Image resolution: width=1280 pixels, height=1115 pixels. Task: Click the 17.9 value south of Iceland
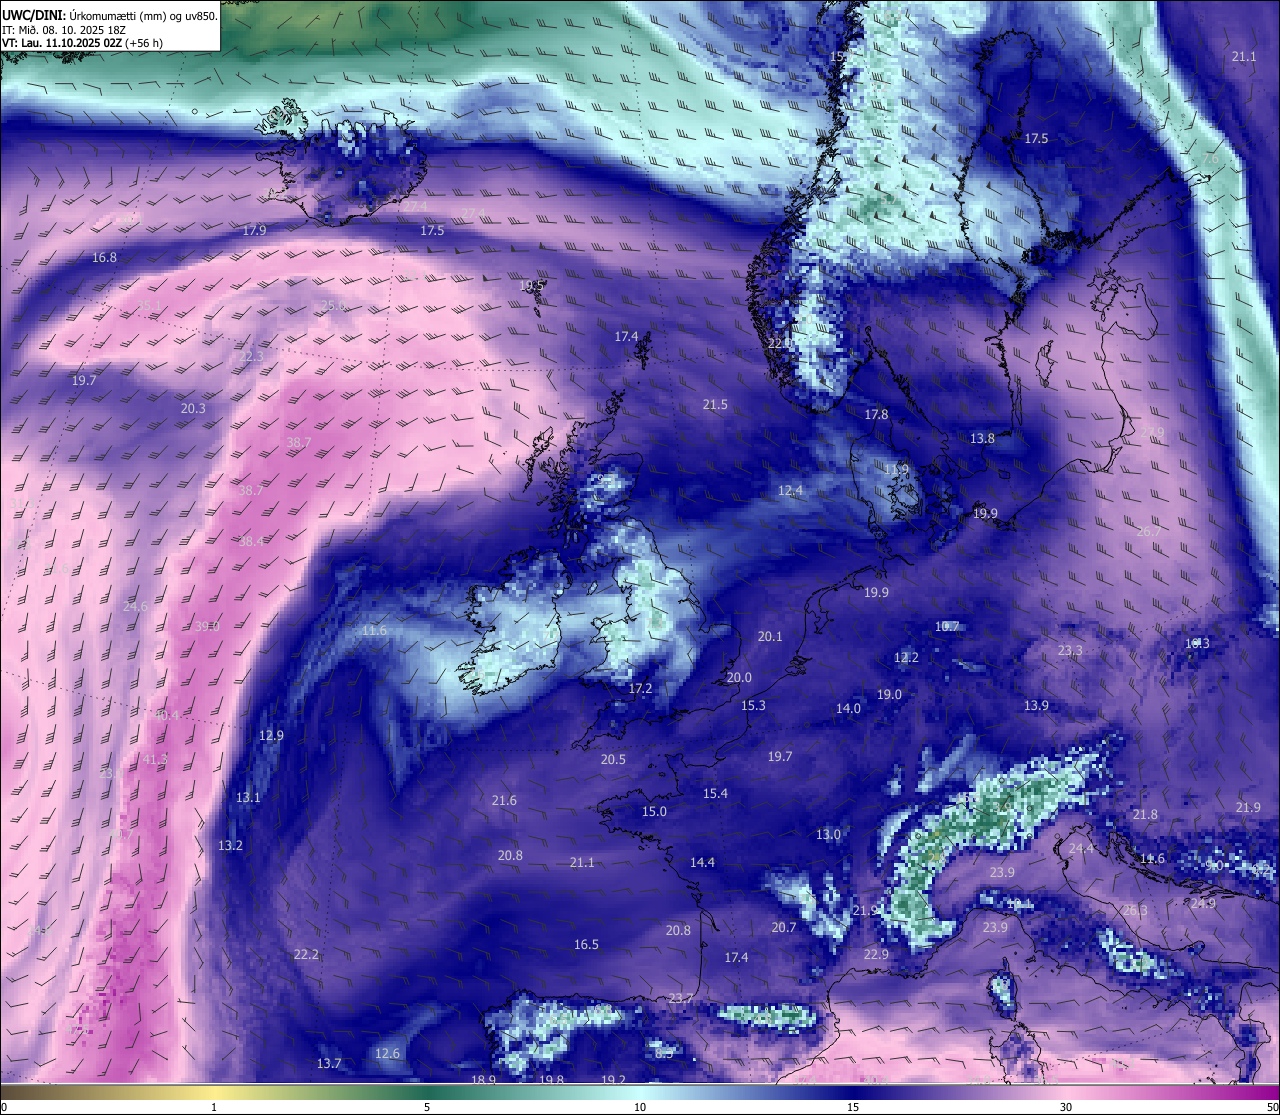tap(254, 230)
